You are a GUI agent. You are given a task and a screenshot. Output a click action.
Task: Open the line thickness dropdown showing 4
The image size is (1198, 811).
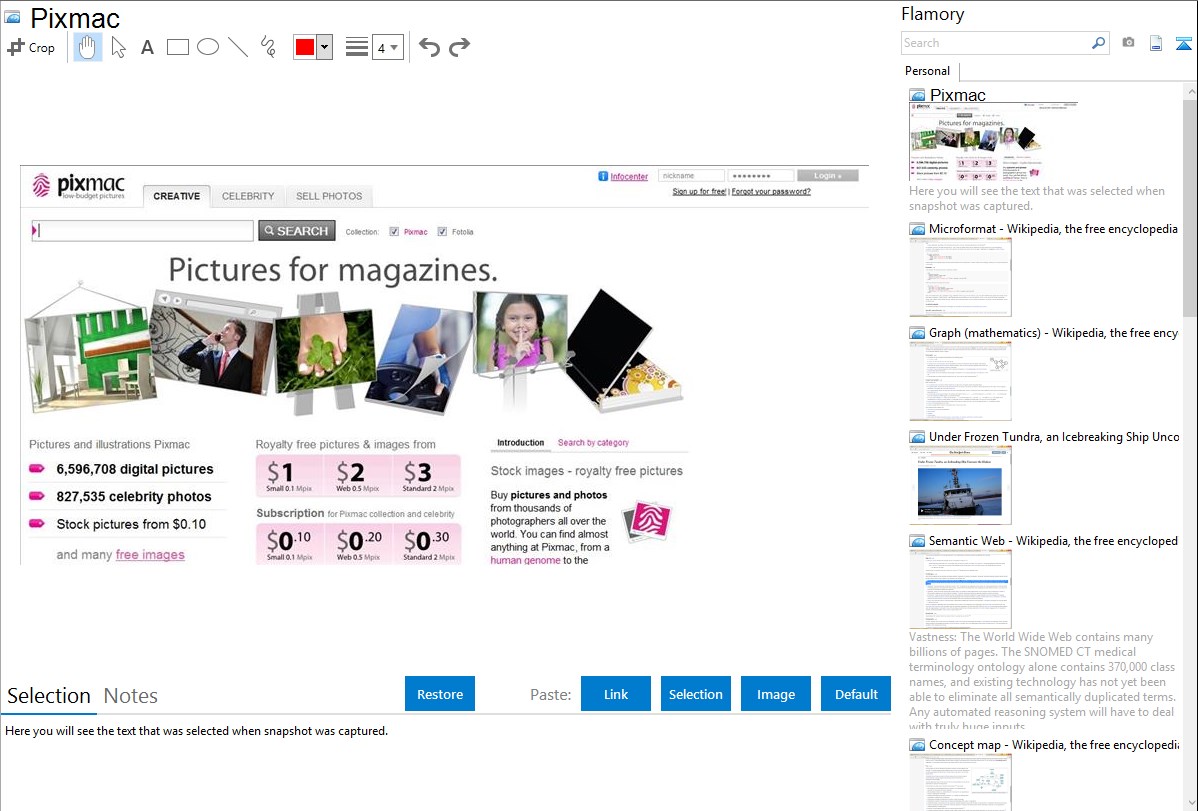(x=388, y=47)
